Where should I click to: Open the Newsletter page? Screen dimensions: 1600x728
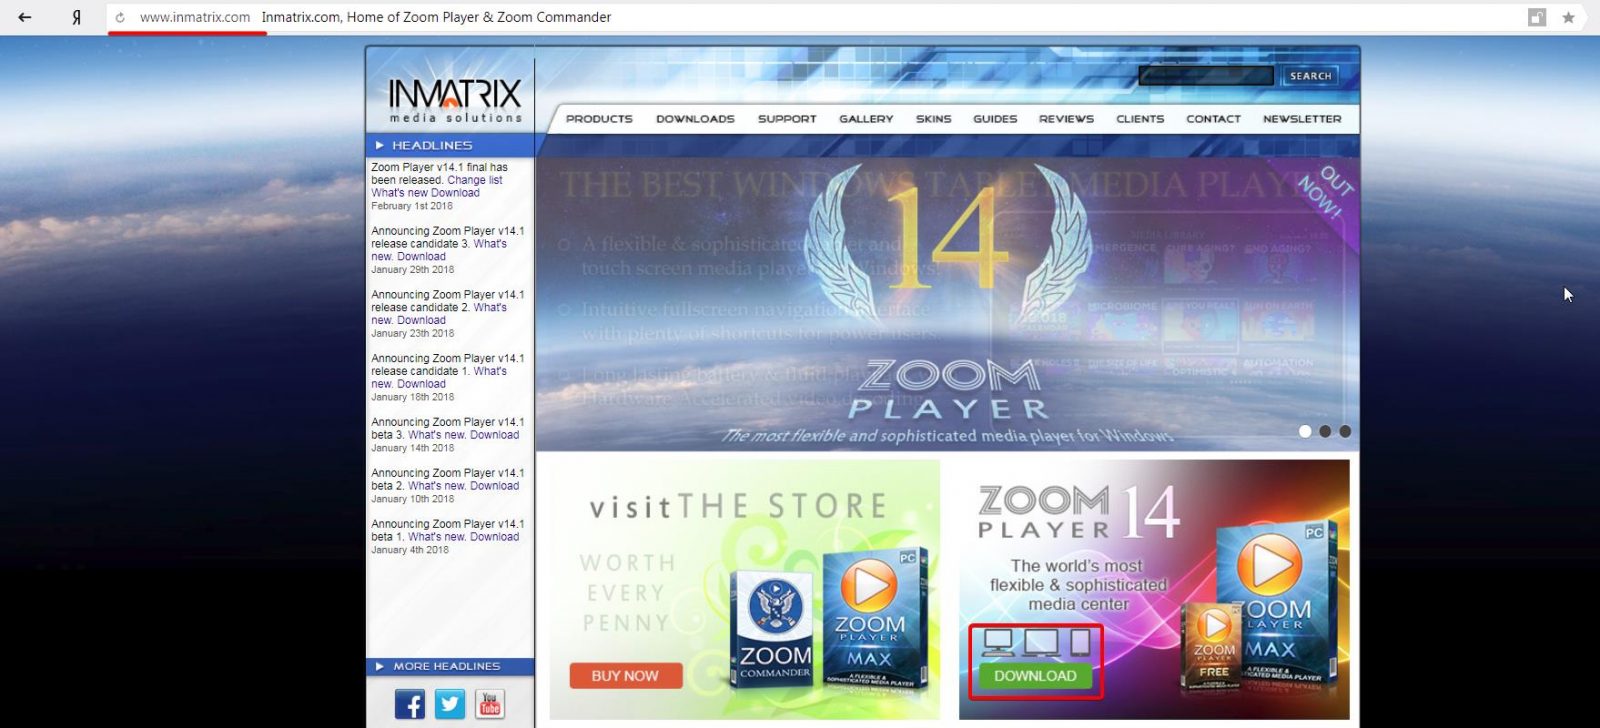tap(1302, 119)
